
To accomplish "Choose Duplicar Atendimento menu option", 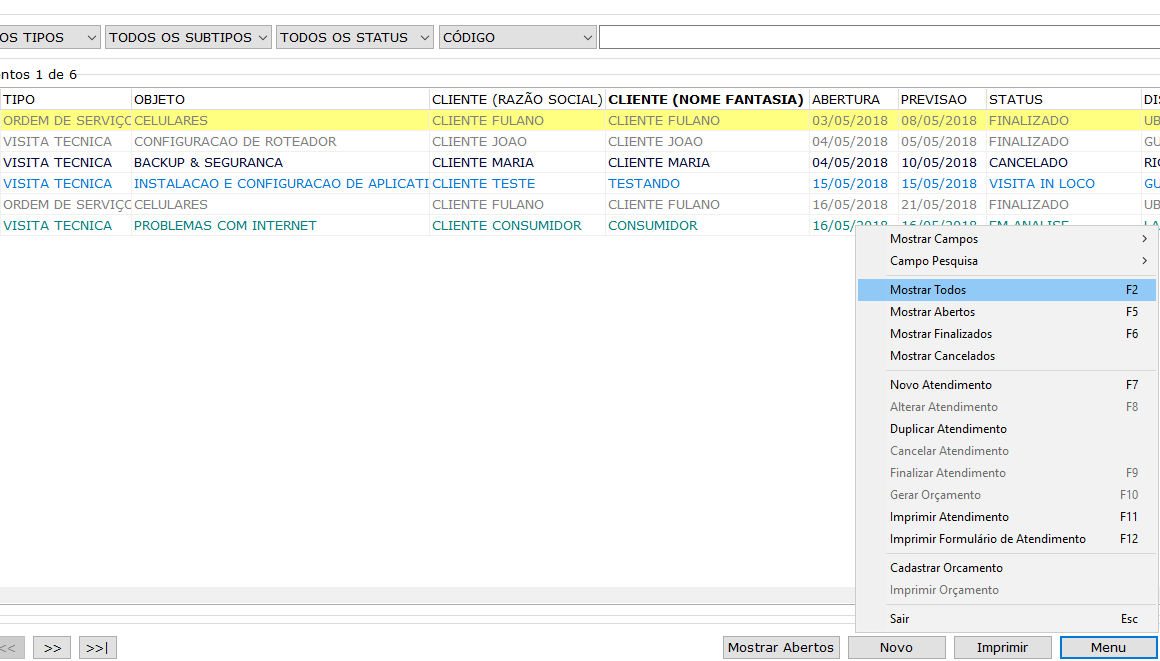I will coord(1007,429).
